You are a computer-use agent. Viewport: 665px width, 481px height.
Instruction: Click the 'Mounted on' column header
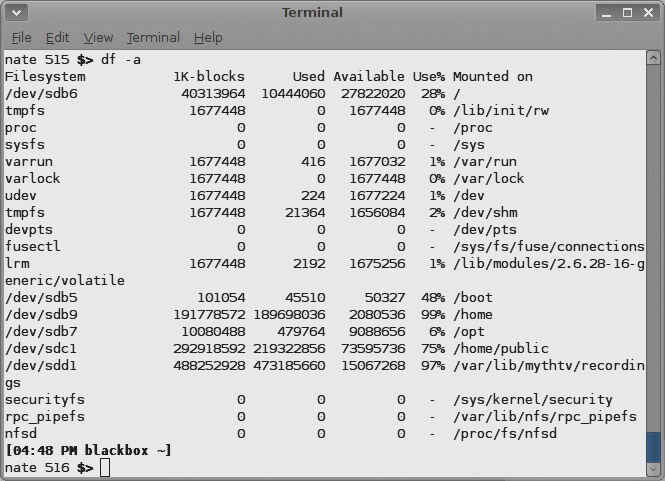(x=493, y=77)
